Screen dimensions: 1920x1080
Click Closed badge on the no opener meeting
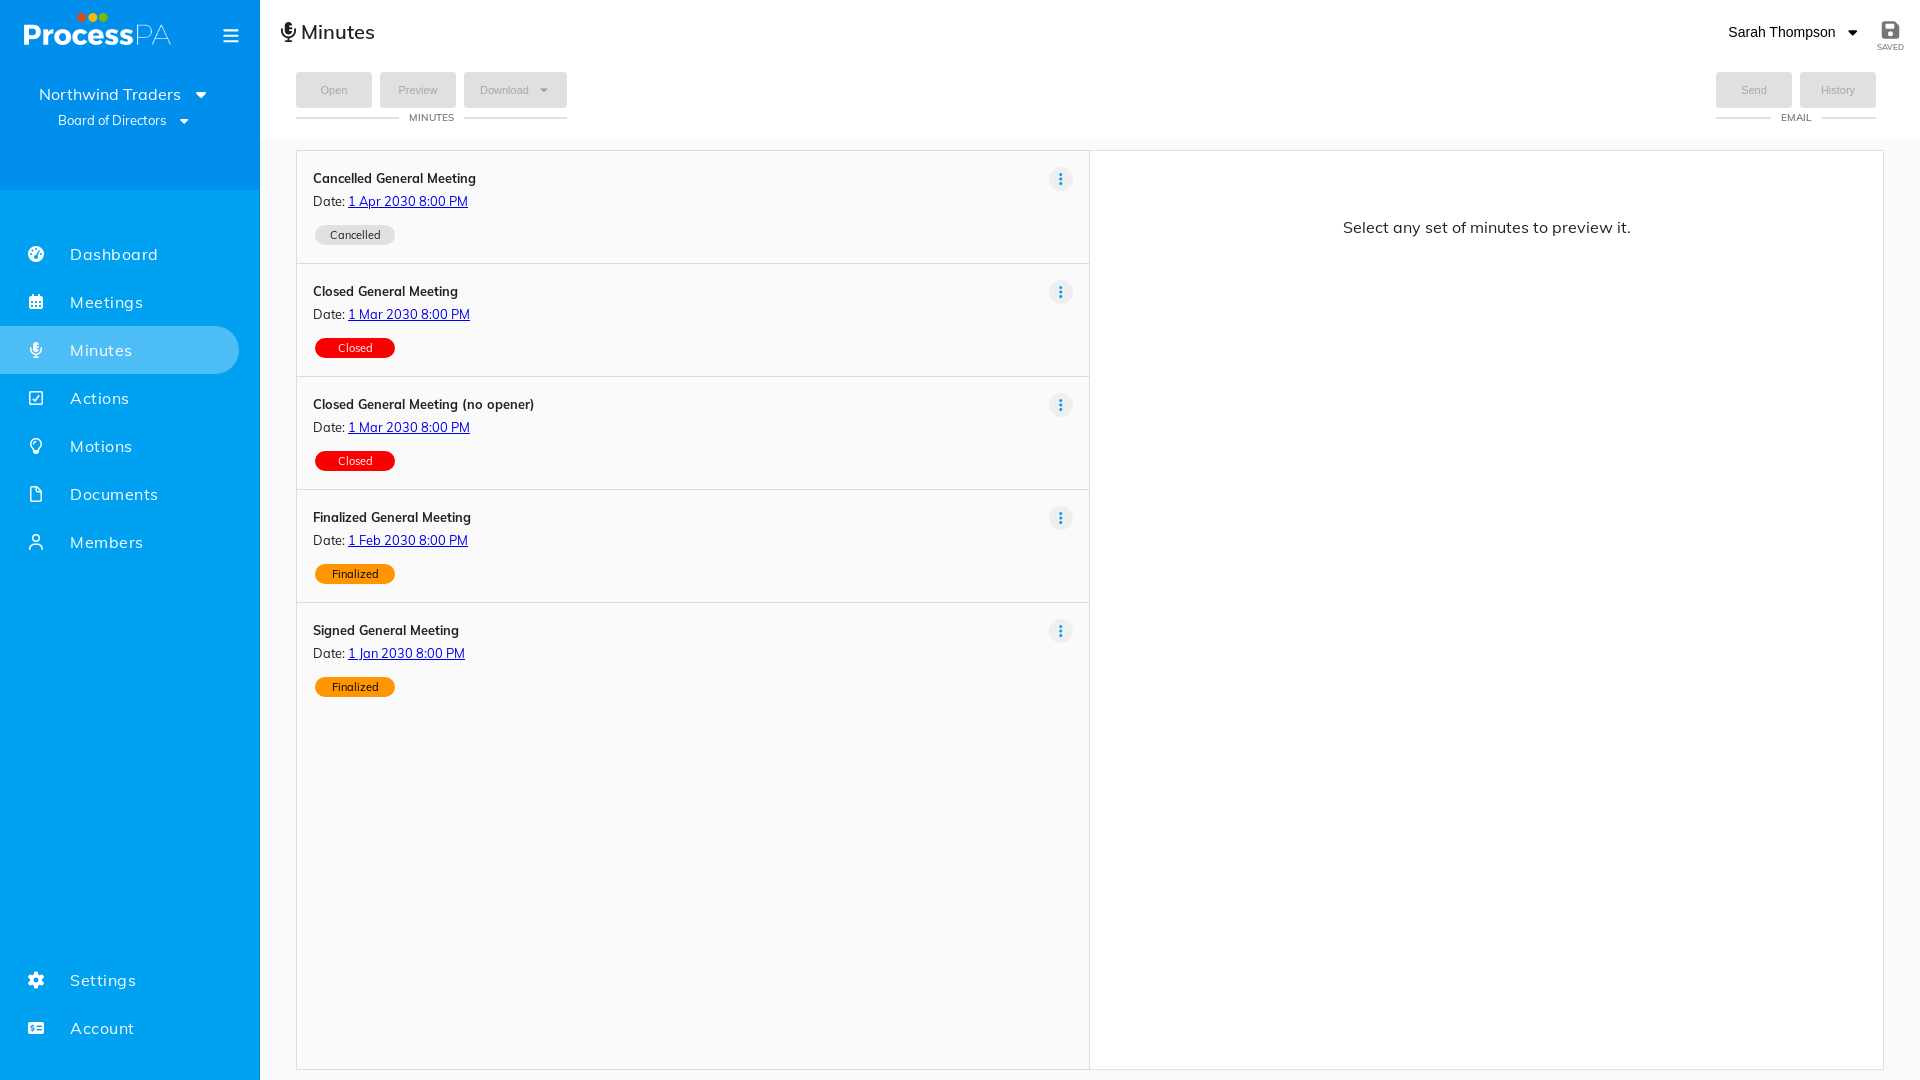(x=355, y=461)
